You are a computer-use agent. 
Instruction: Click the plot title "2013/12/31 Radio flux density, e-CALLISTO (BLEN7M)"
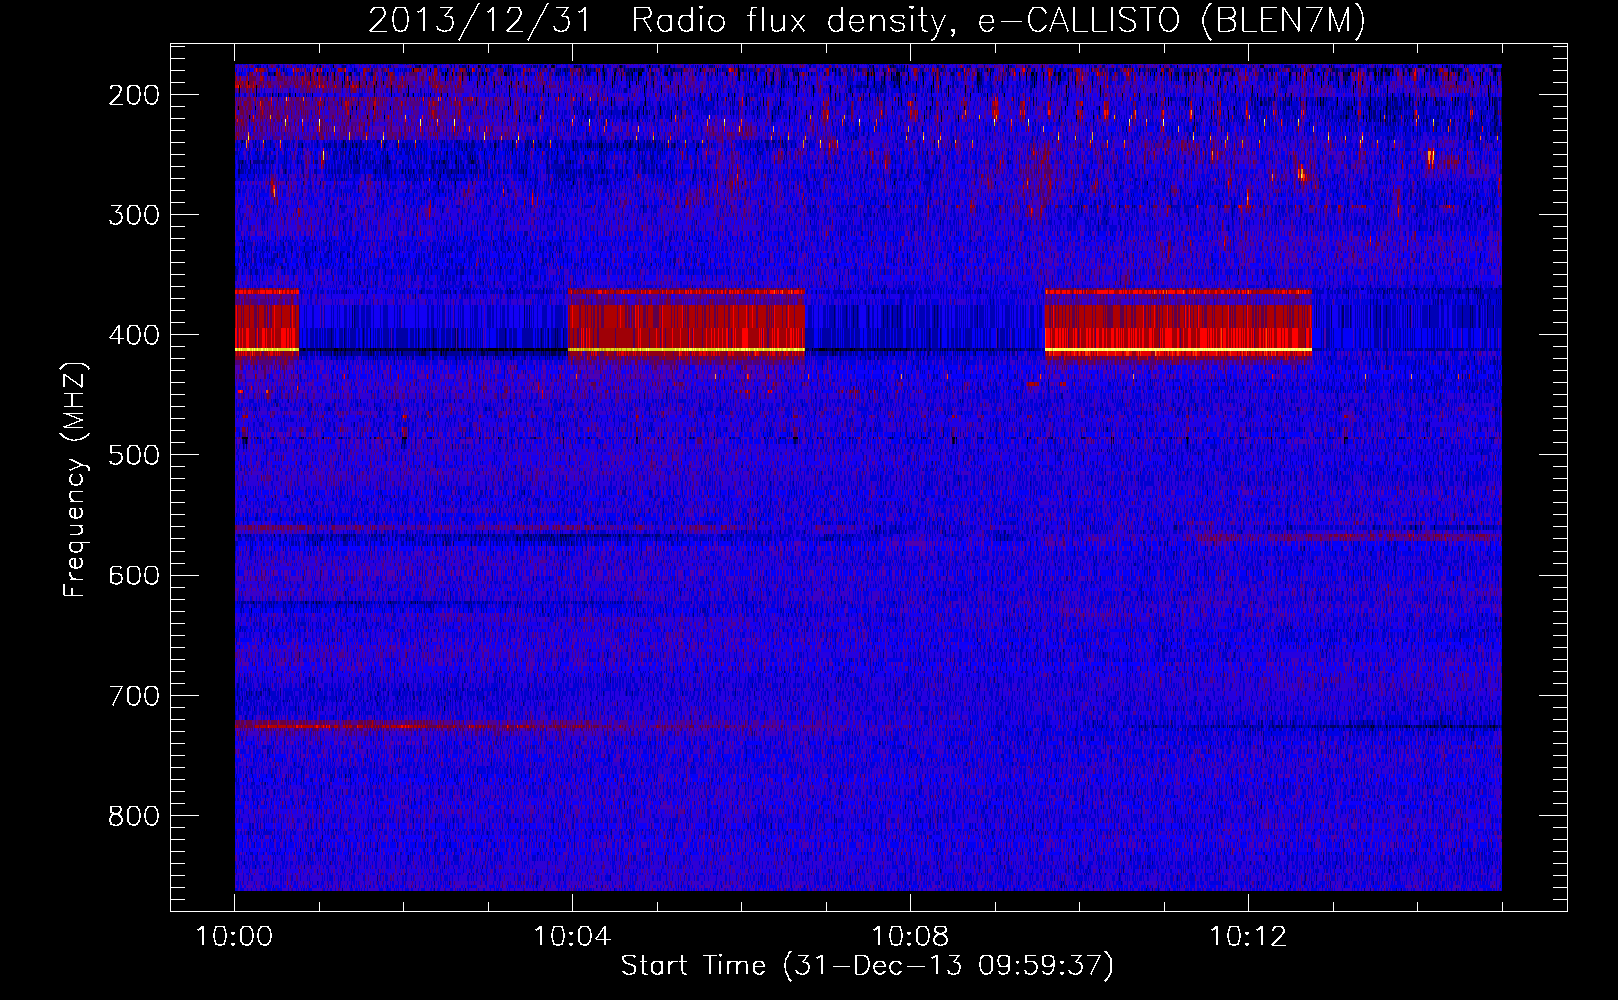867,21
